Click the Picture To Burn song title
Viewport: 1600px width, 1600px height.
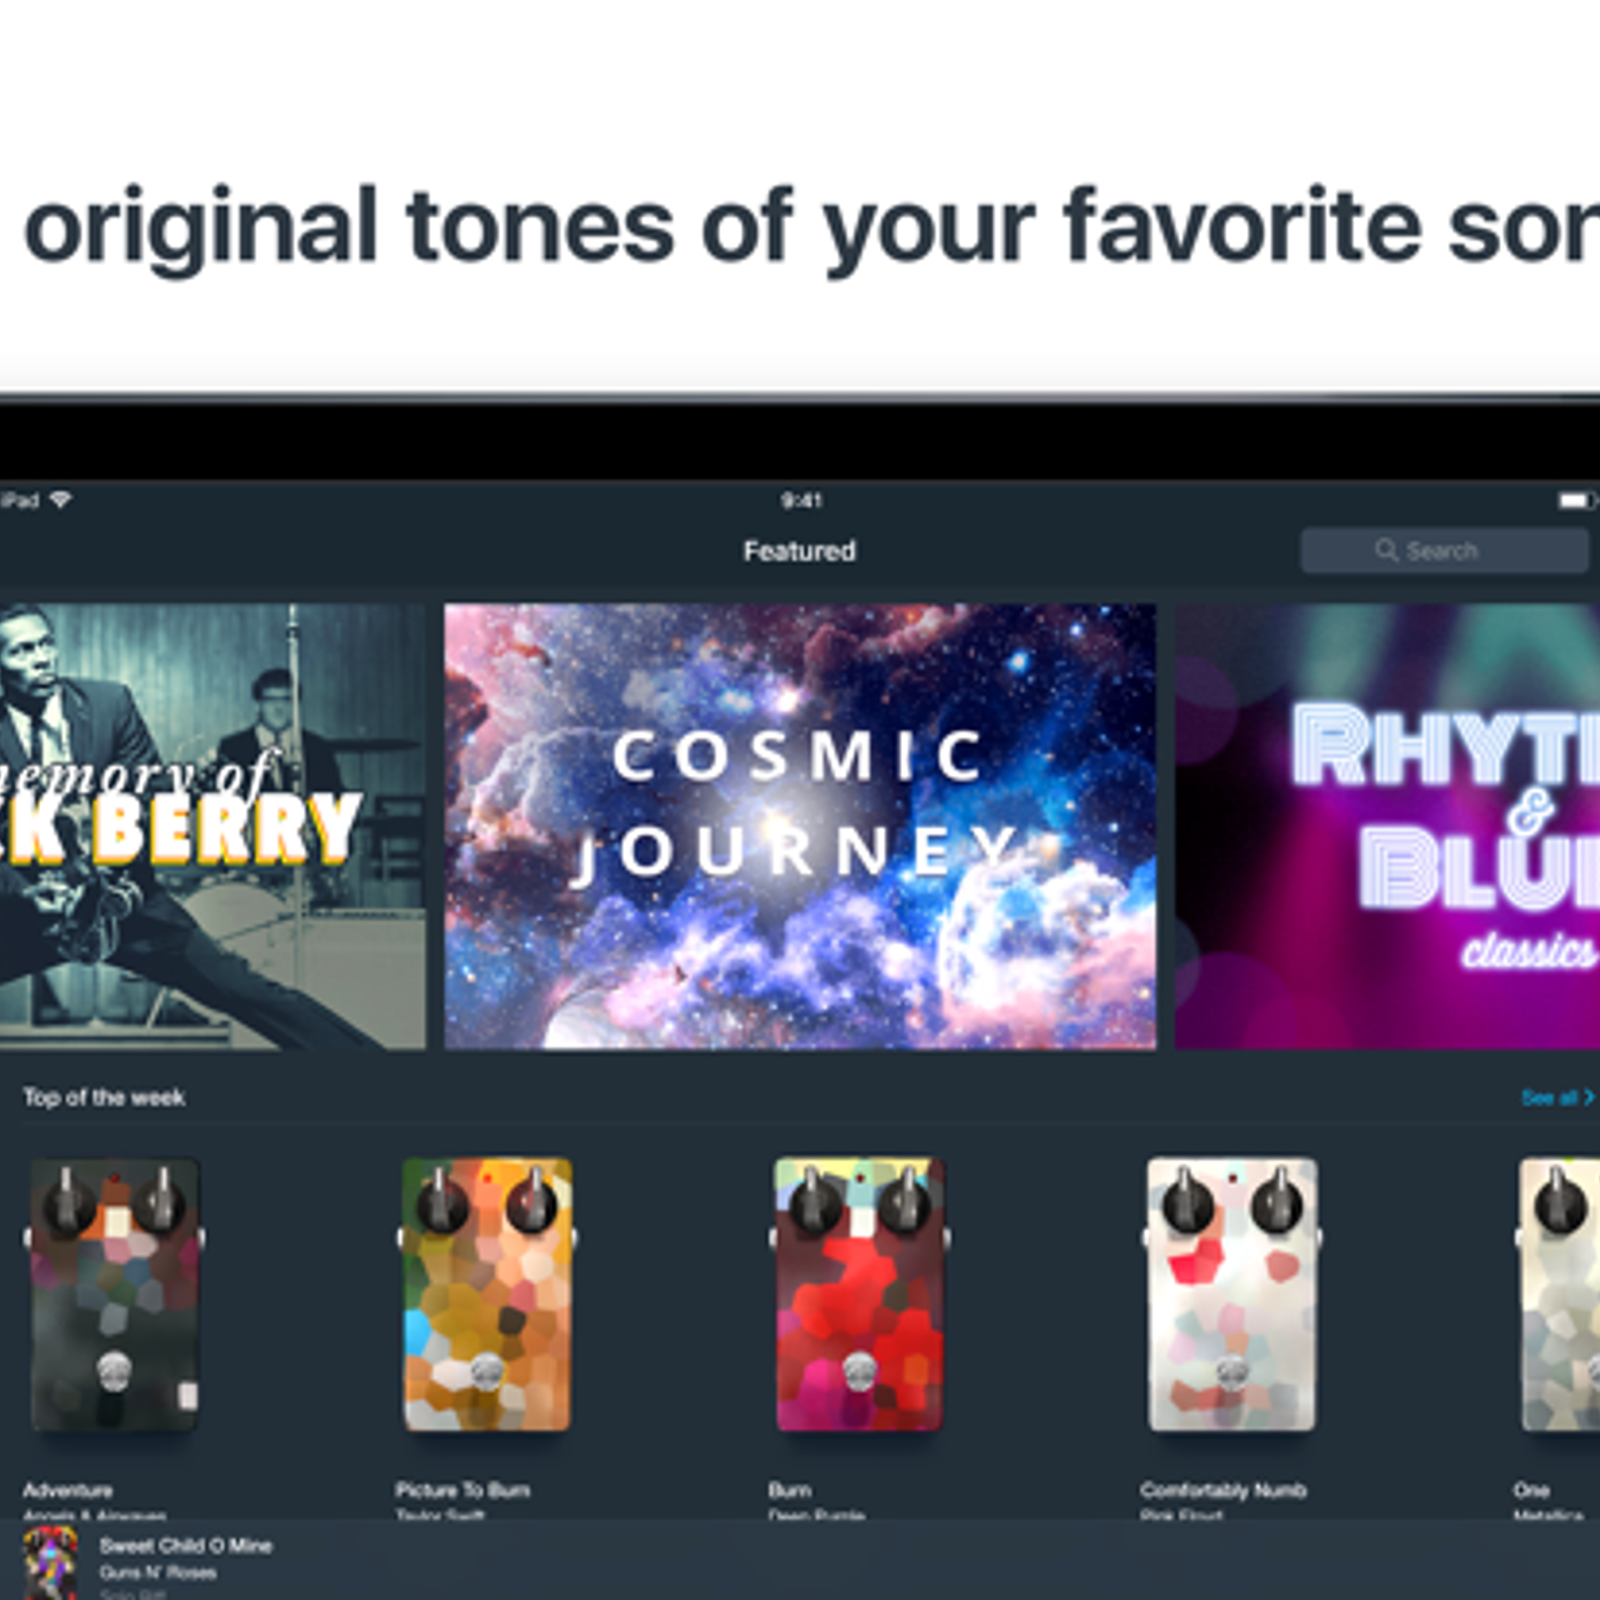[462, 1490]
